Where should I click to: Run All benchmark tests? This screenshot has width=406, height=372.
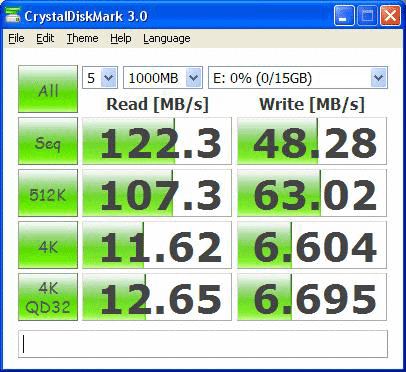click(48, 89)
